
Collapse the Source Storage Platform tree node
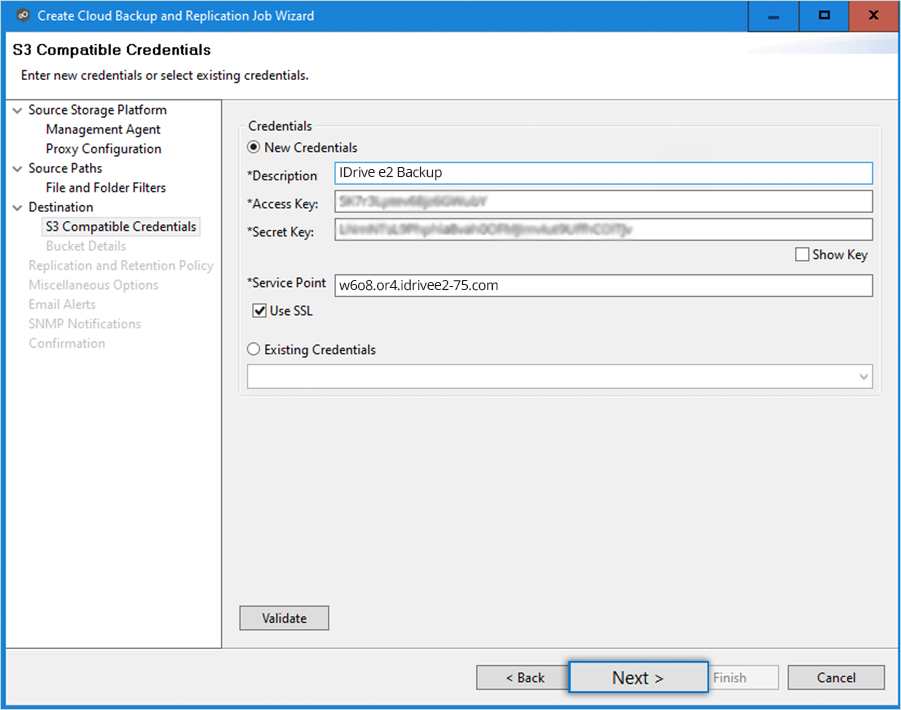click(x=17, y=110)
